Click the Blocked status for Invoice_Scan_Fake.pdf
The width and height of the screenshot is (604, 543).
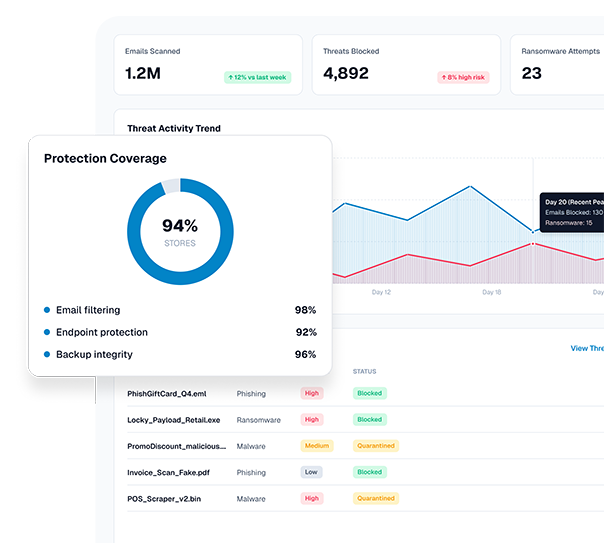point(369,472)
